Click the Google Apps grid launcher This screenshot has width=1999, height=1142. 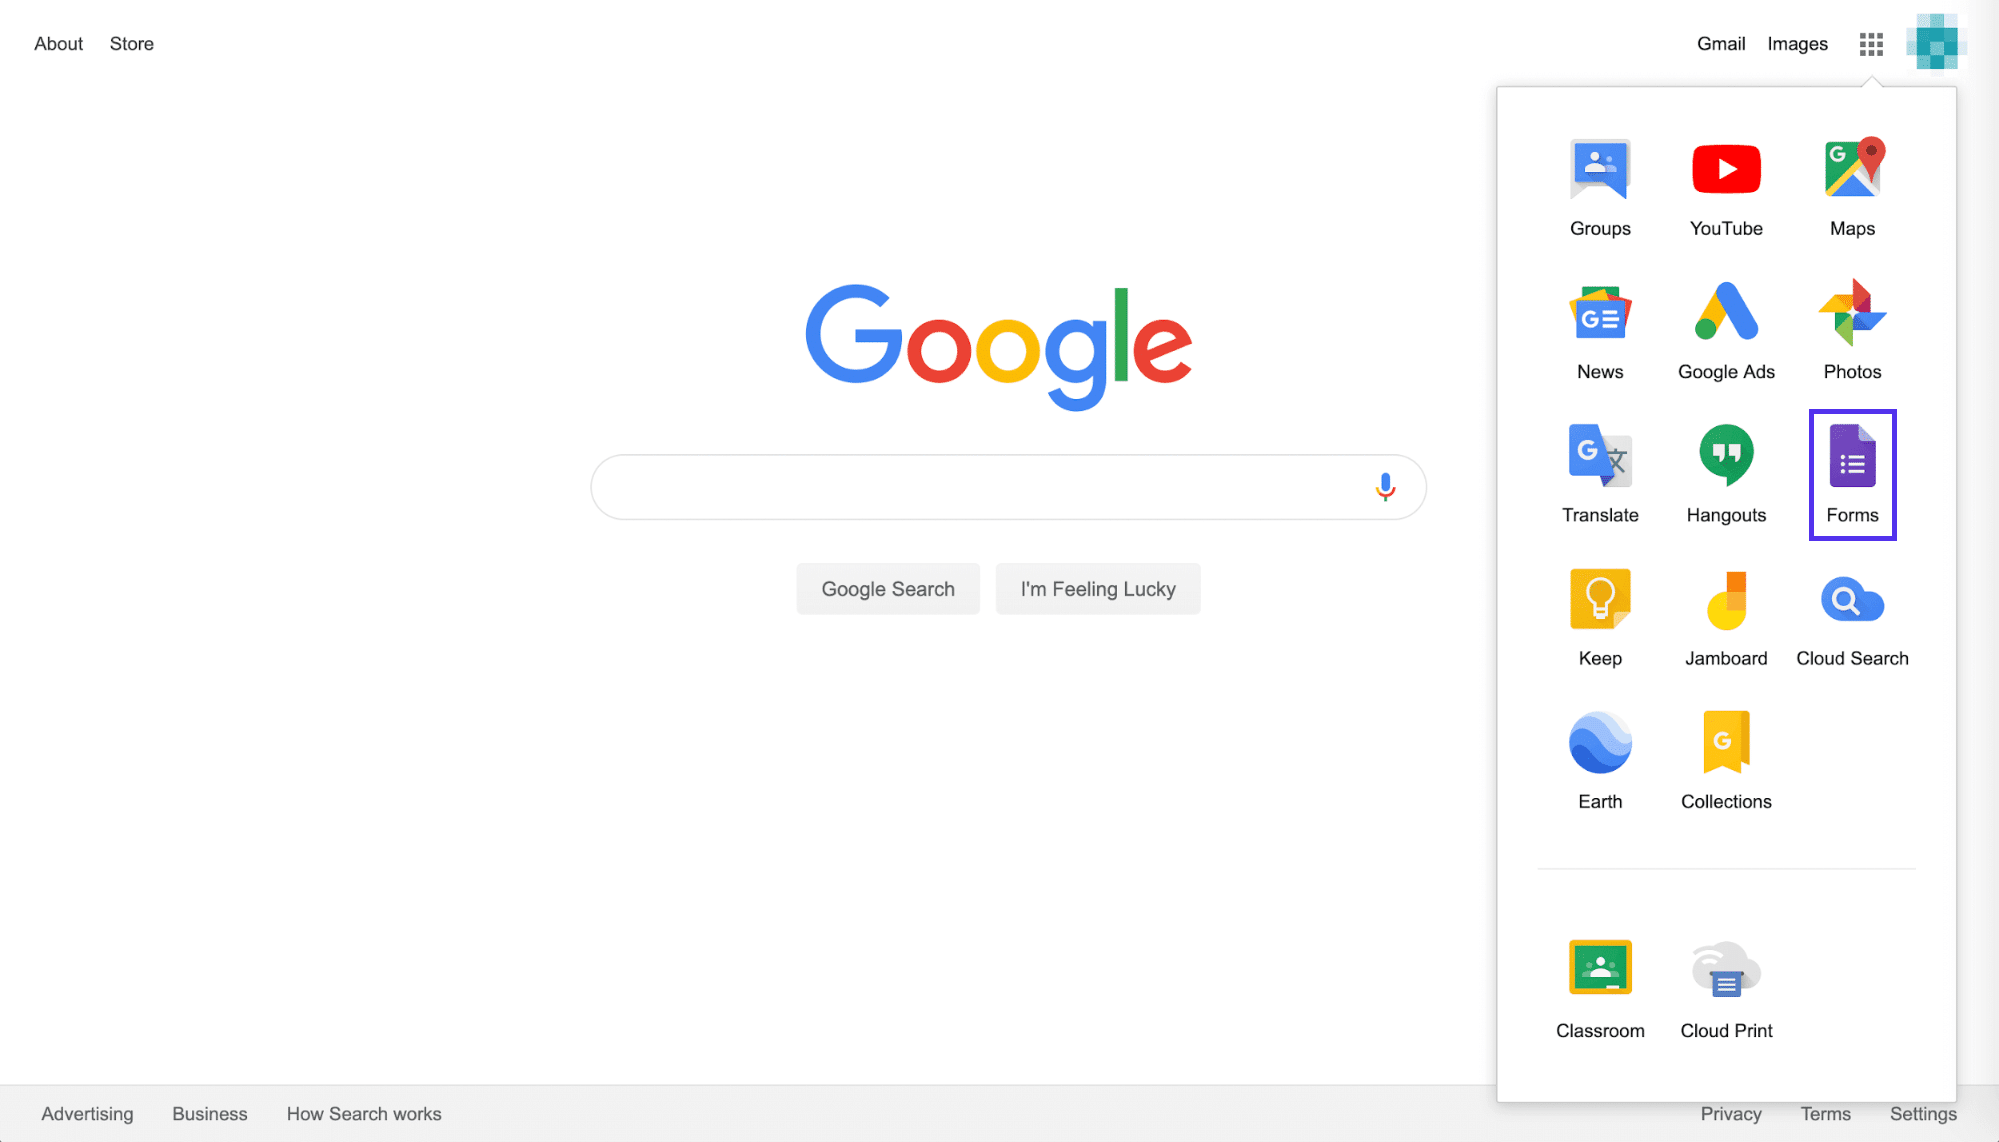[x=1871, y=44]
